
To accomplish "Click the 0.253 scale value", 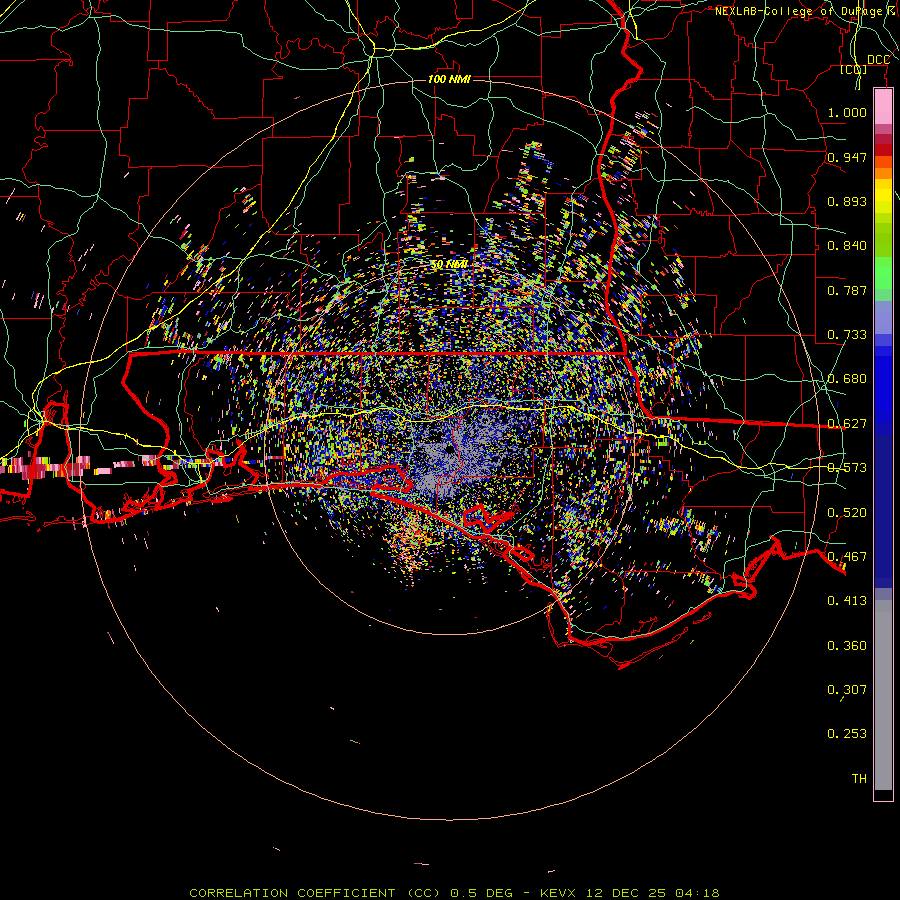I will tap(847, 734).
